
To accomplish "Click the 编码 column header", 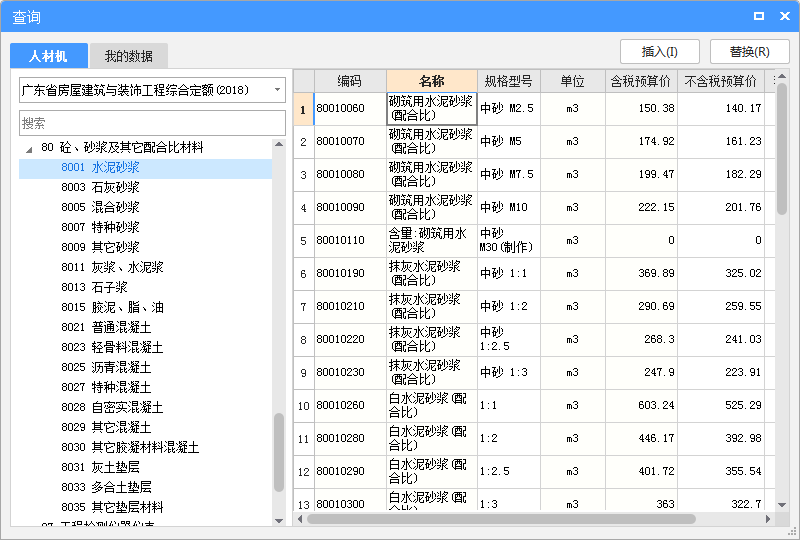I will (x=350, y=81).
